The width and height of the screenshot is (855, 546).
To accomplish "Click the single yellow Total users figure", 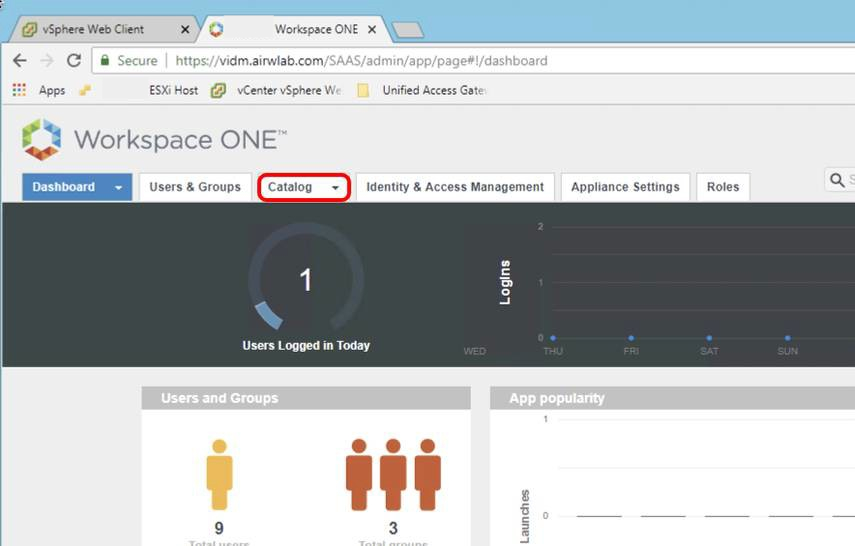I will 219,476.
